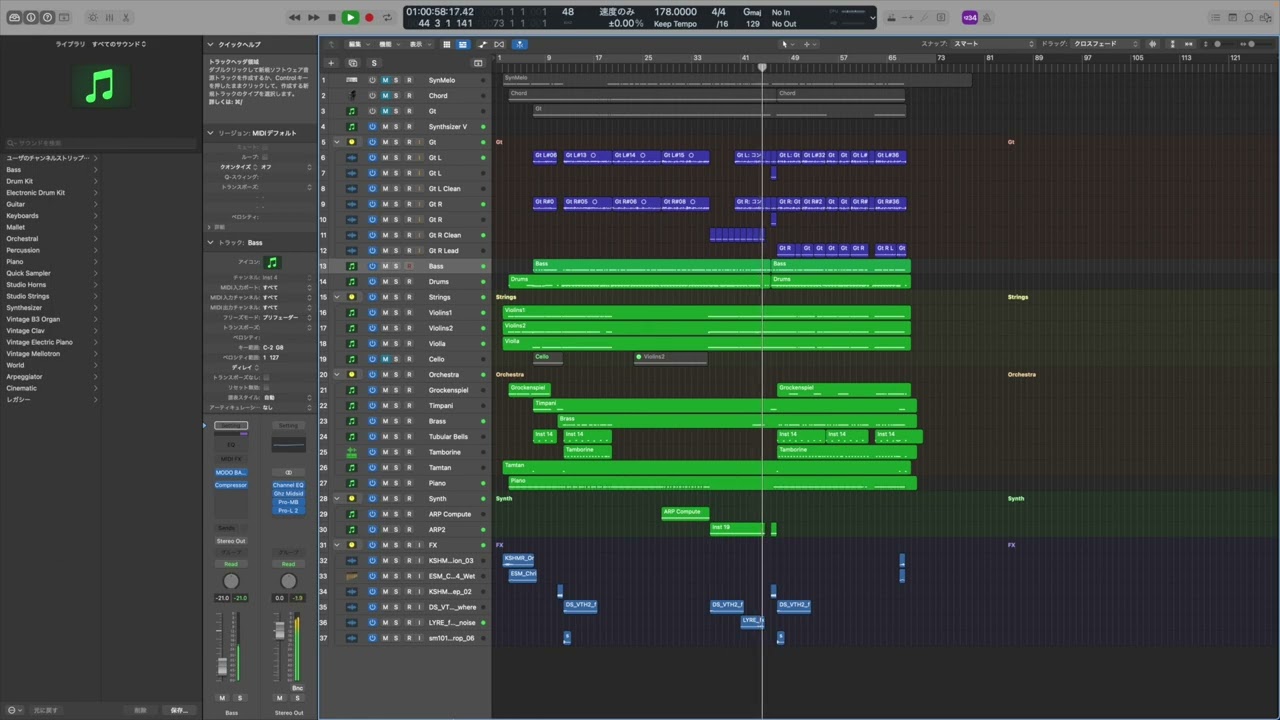Mute the Drums track
The width and height of the screenshot is (1280, 720).
(x=385, y=282)
